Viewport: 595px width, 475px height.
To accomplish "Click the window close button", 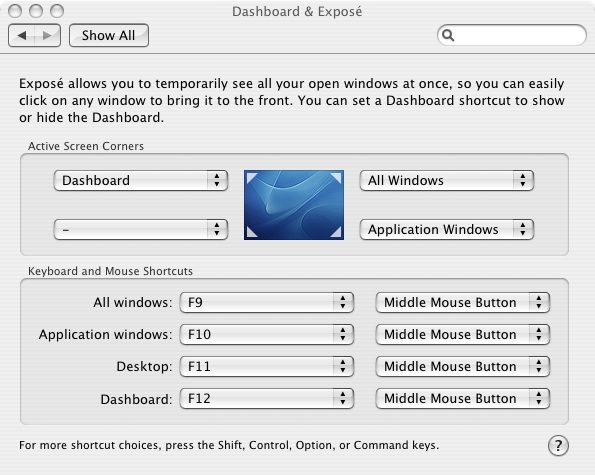I will 15,11.
